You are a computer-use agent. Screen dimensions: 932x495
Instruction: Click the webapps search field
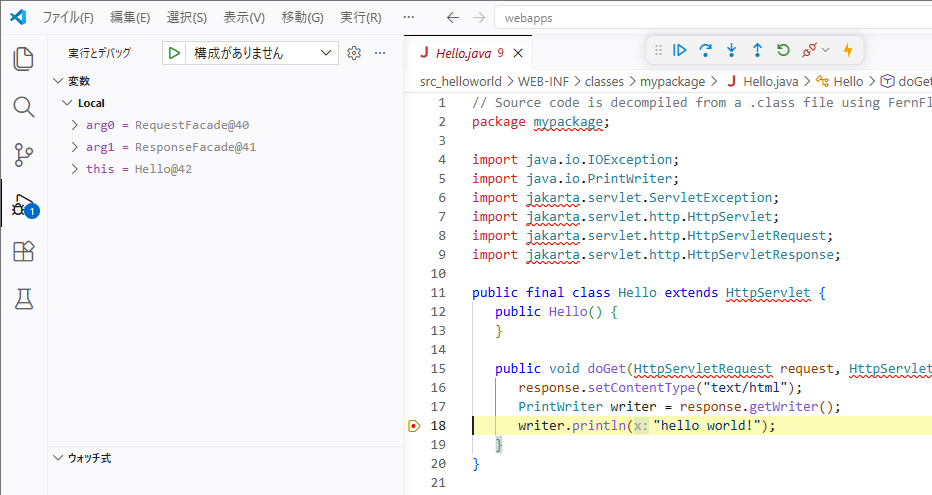[700, 17]
